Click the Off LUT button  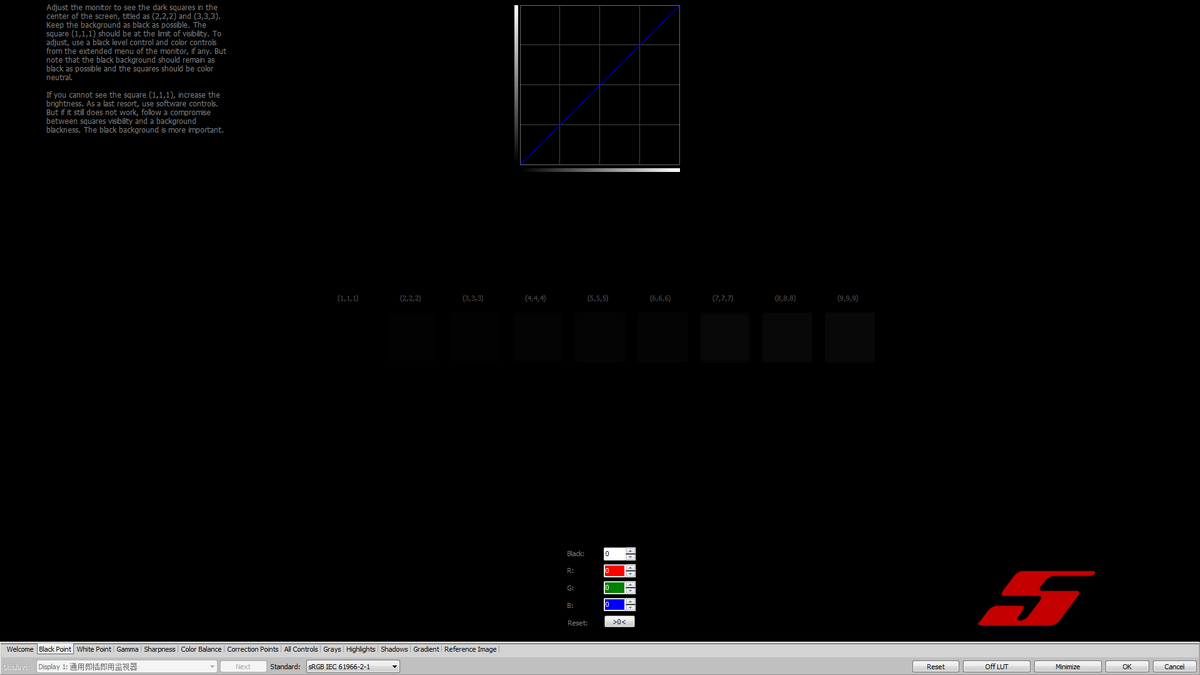click(x=996, y=666)
